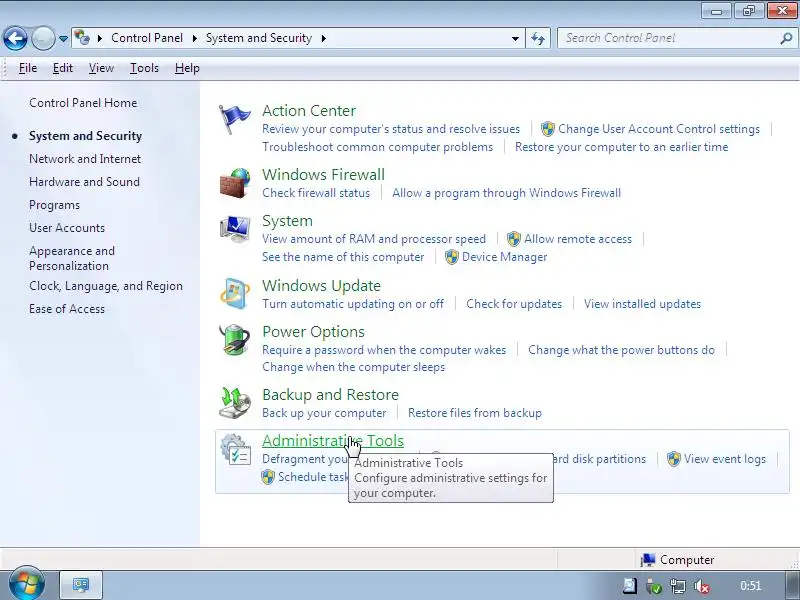
Task: Click the Backup and Restore icon
Action: pyautogui.click(x=235, y=403)
